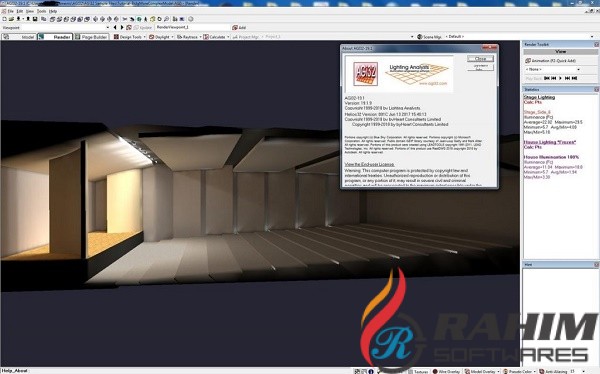This screenshot has width=600, height=374.
Task: Click the Update viewpoint button
Action: 143,28
